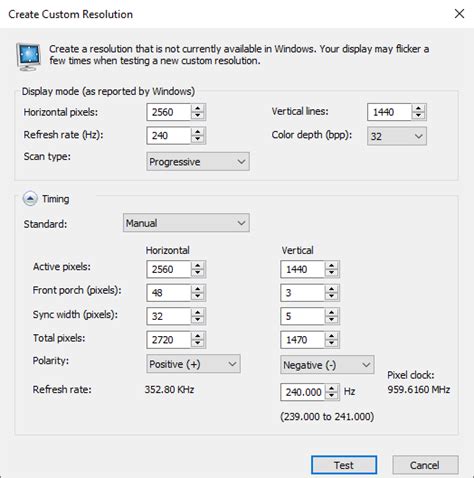The image size is (474, 478).
Task: Increase horizontal Total pixels 2720 up arrow
Action: tap(198, 336)
